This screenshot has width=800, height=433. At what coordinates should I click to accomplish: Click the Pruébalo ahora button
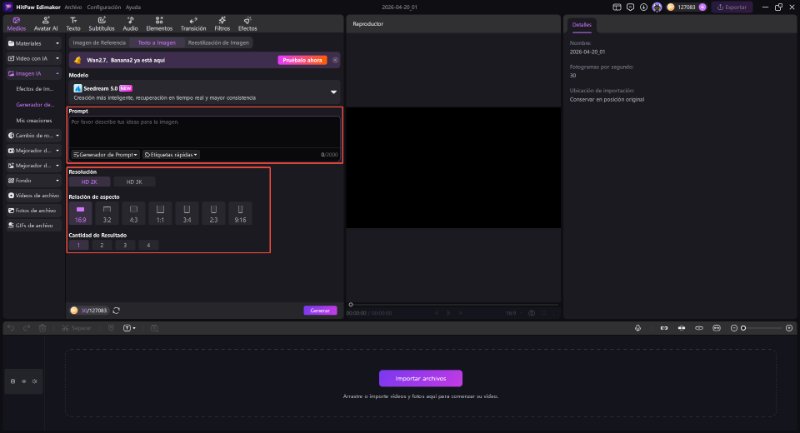click(x=302, y=60)
